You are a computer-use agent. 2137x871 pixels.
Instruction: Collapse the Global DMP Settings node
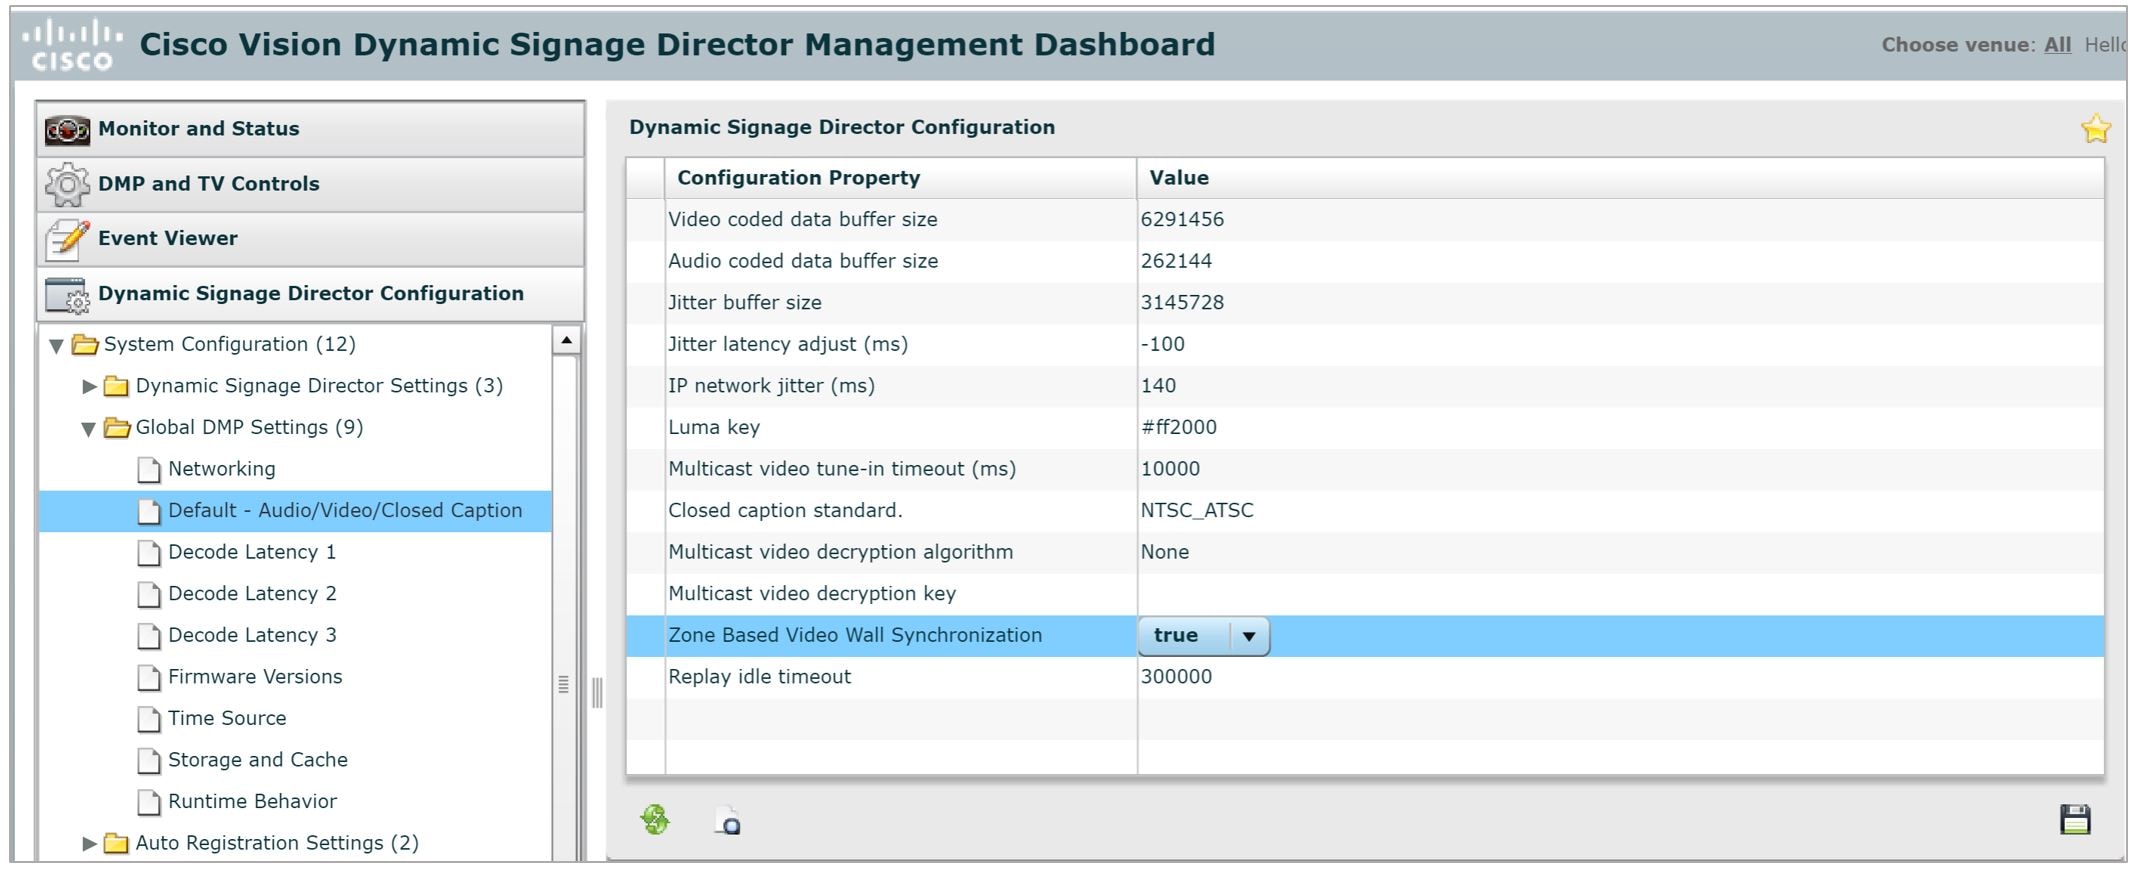click(89, 429)
